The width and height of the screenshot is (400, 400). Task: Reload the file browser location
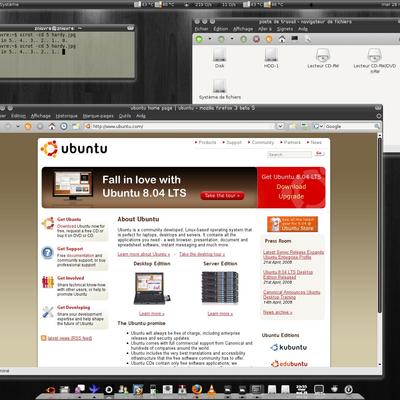[x=269, y=39]
